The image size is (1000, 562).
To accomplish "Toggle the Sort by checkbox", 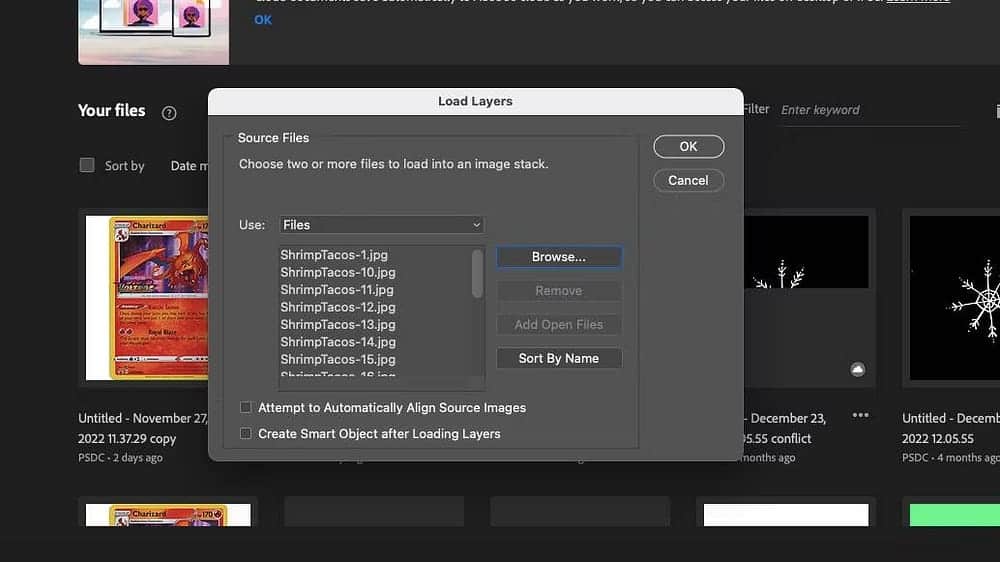I will click(x=87, y=166).
